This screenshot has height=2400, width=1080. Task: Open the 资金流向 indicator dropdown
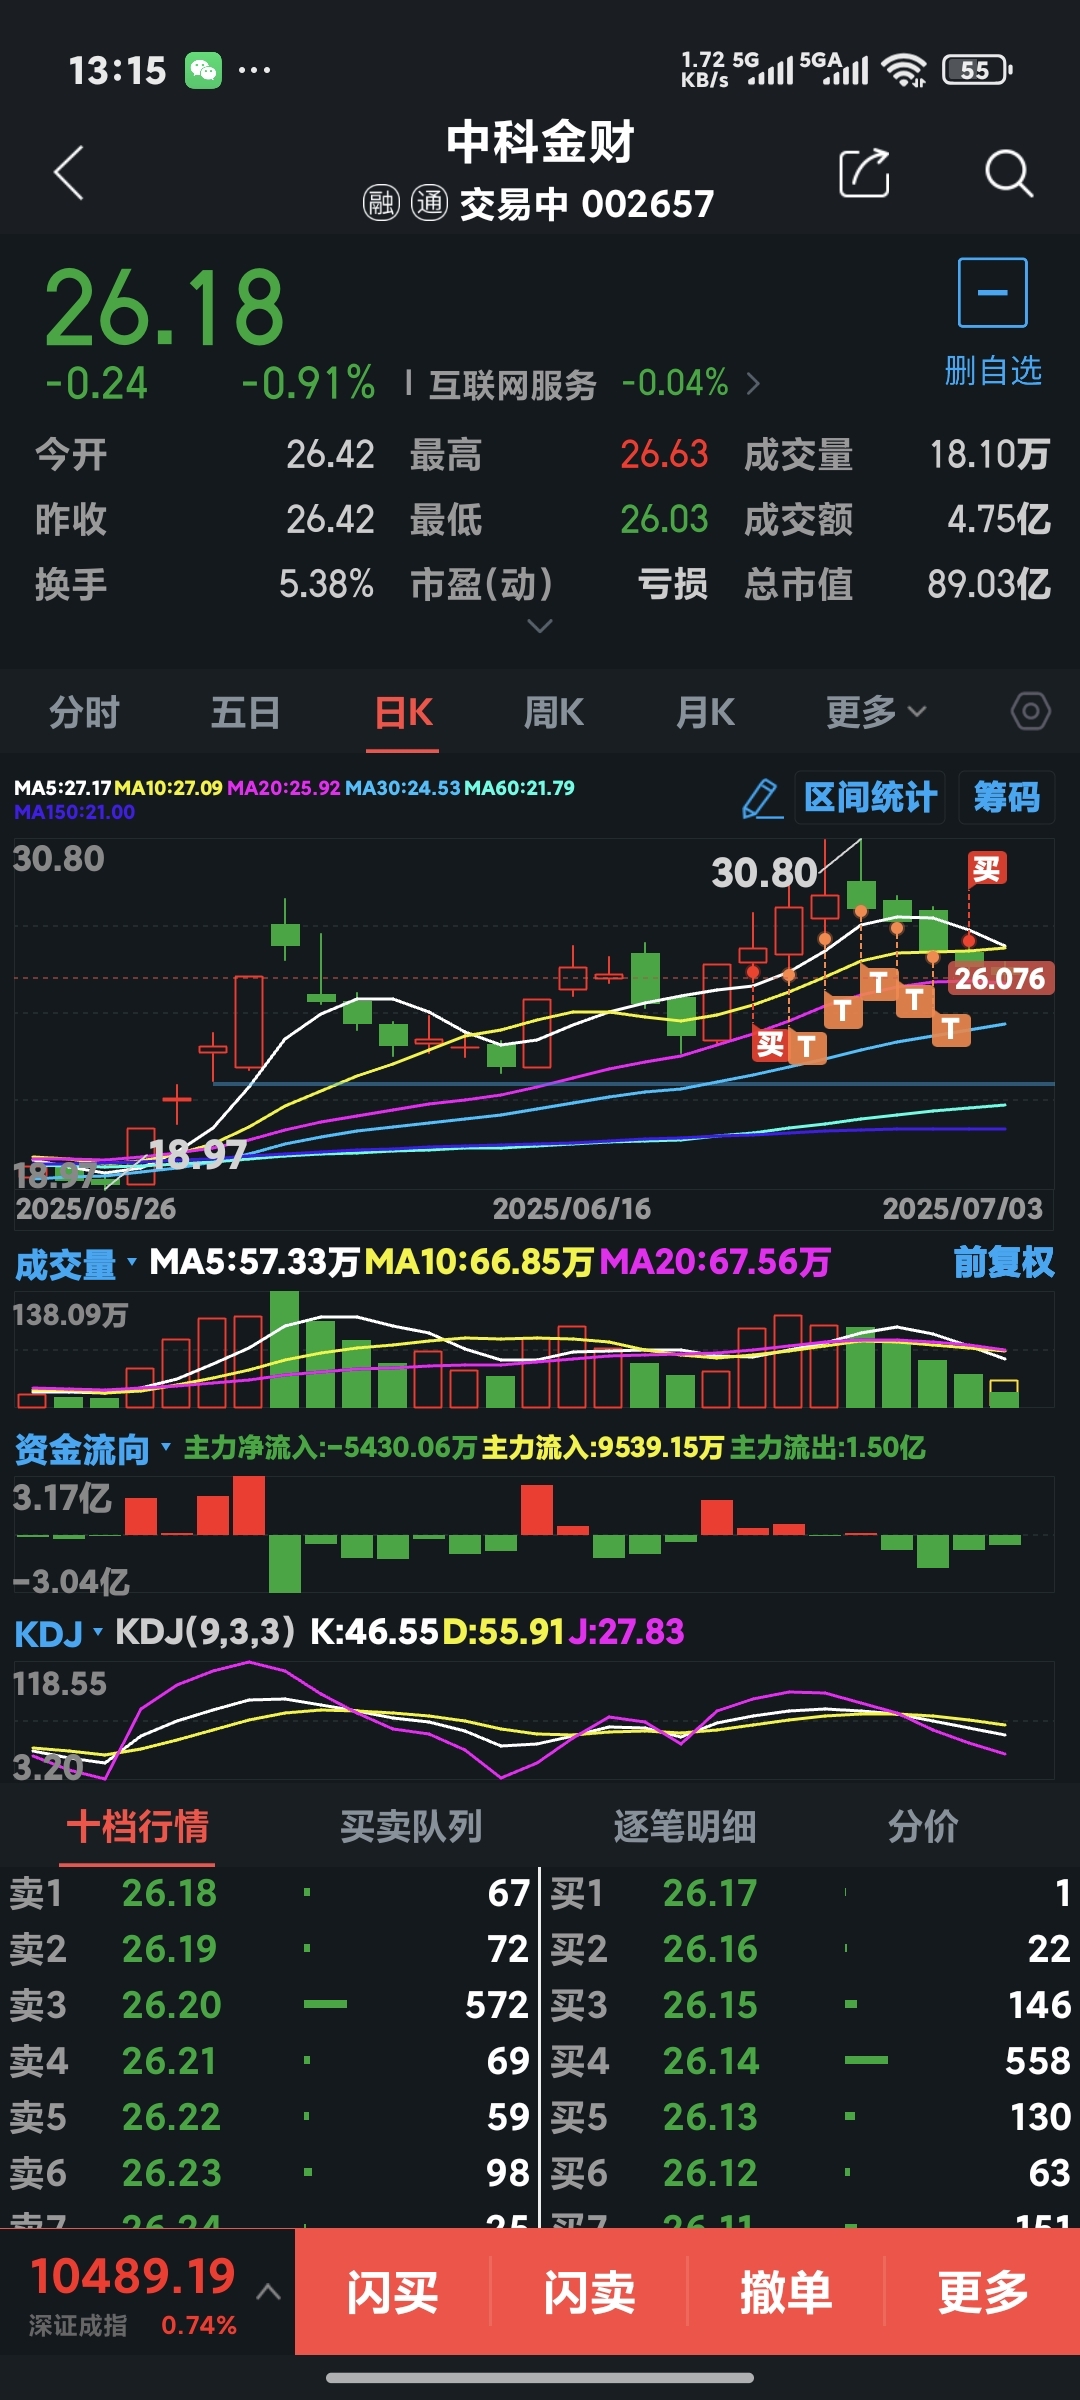(165, 1447)
